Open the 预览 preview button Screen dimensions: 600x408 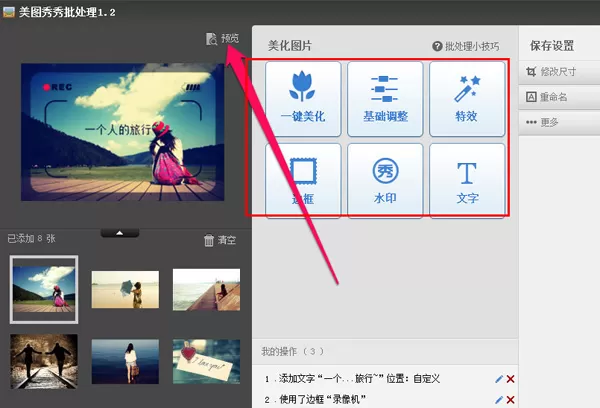pos(222,38)
